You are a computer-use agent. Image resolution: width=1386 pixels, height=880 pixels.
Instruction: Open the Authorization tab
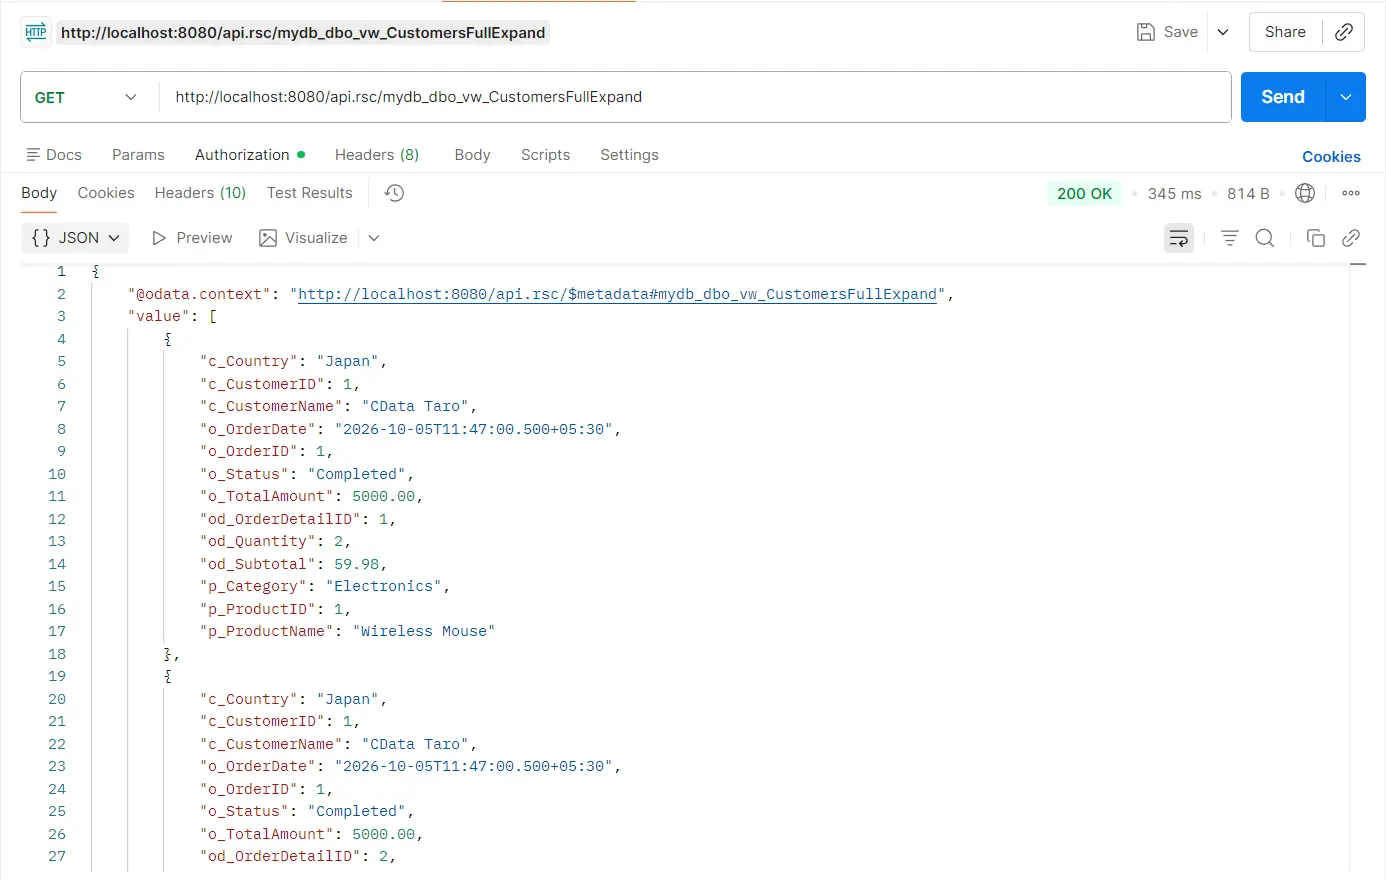(x=250, y=155)
